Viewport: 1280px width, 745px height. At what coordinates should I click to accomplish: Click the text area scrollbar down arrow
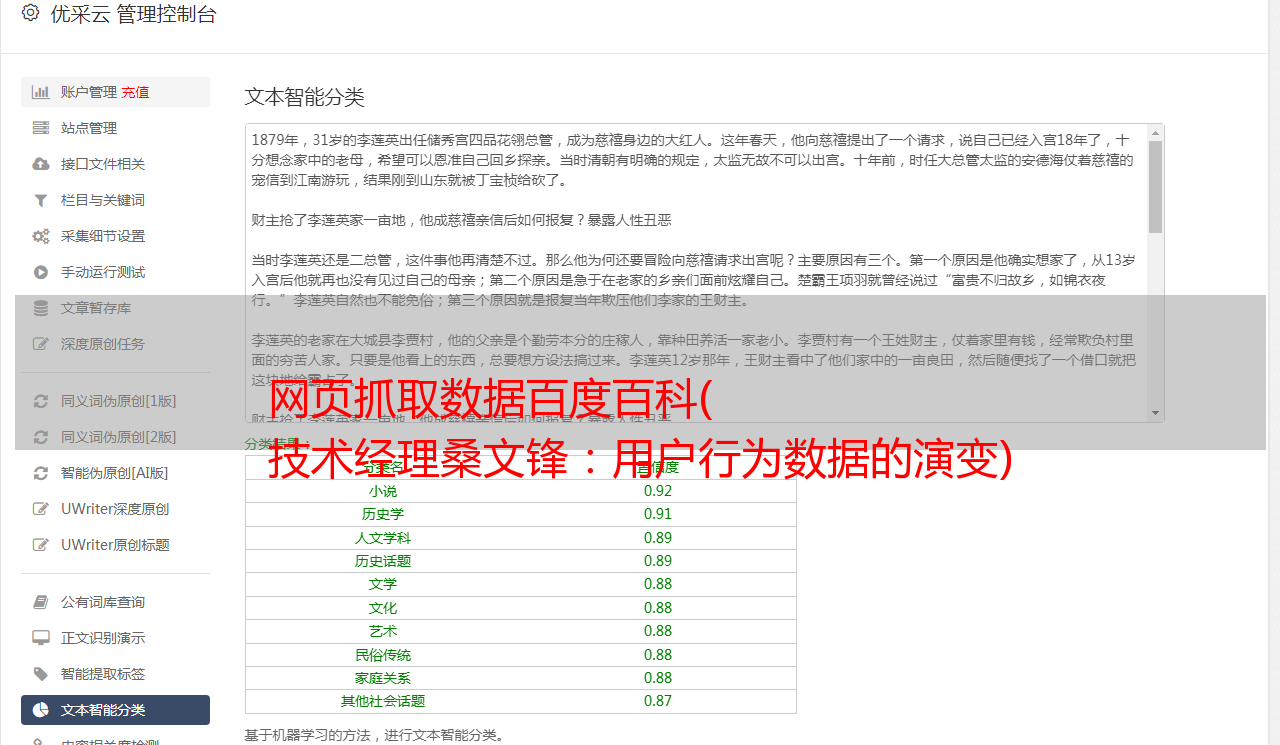coord(1156,414)
